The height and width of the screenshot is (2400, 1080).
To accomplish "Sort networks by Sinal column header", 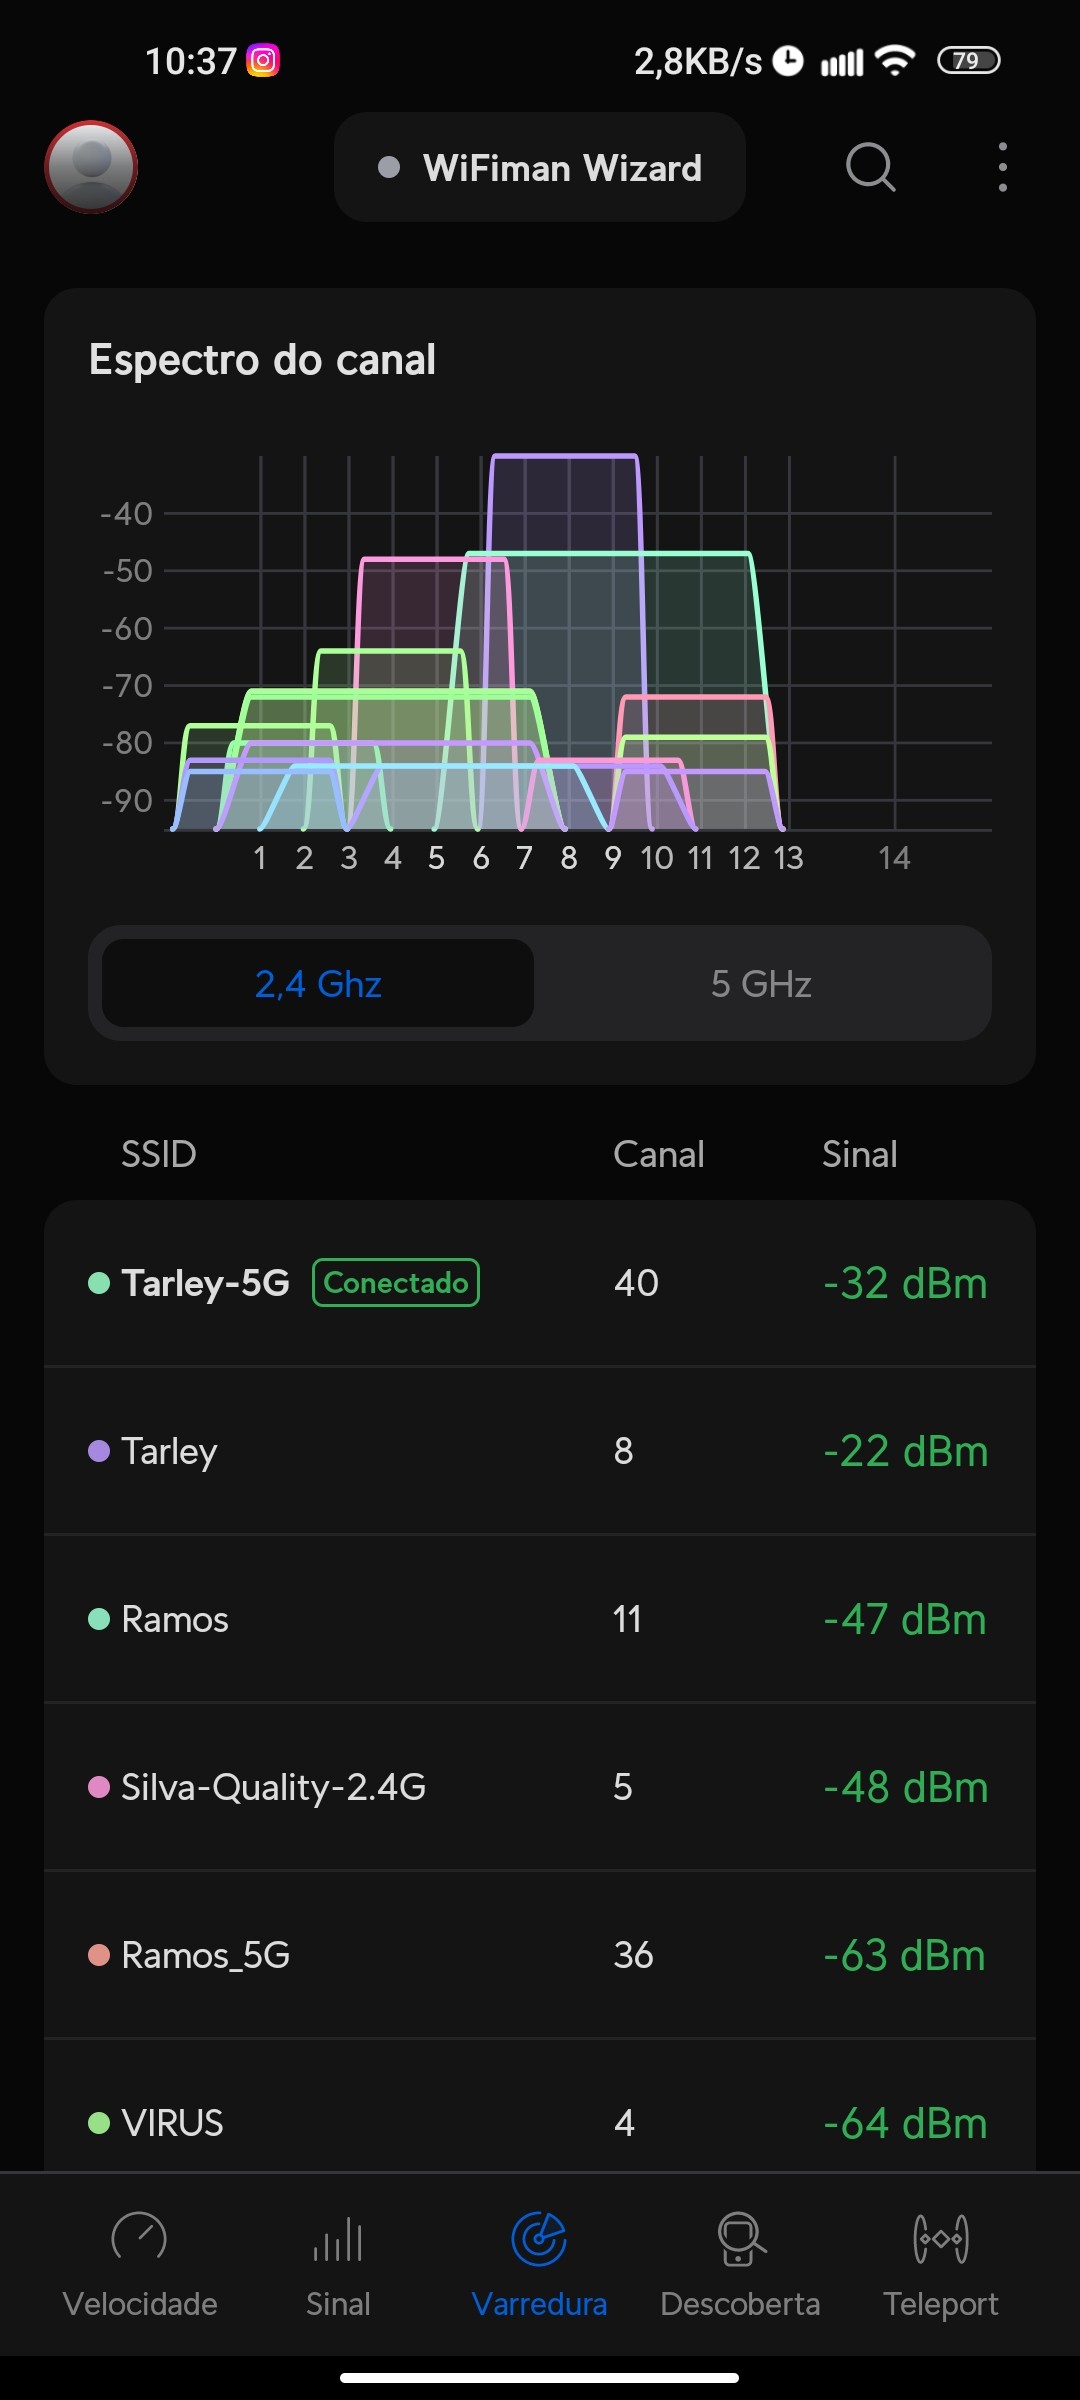I will pyautogui.click(x=859, y=1154).
